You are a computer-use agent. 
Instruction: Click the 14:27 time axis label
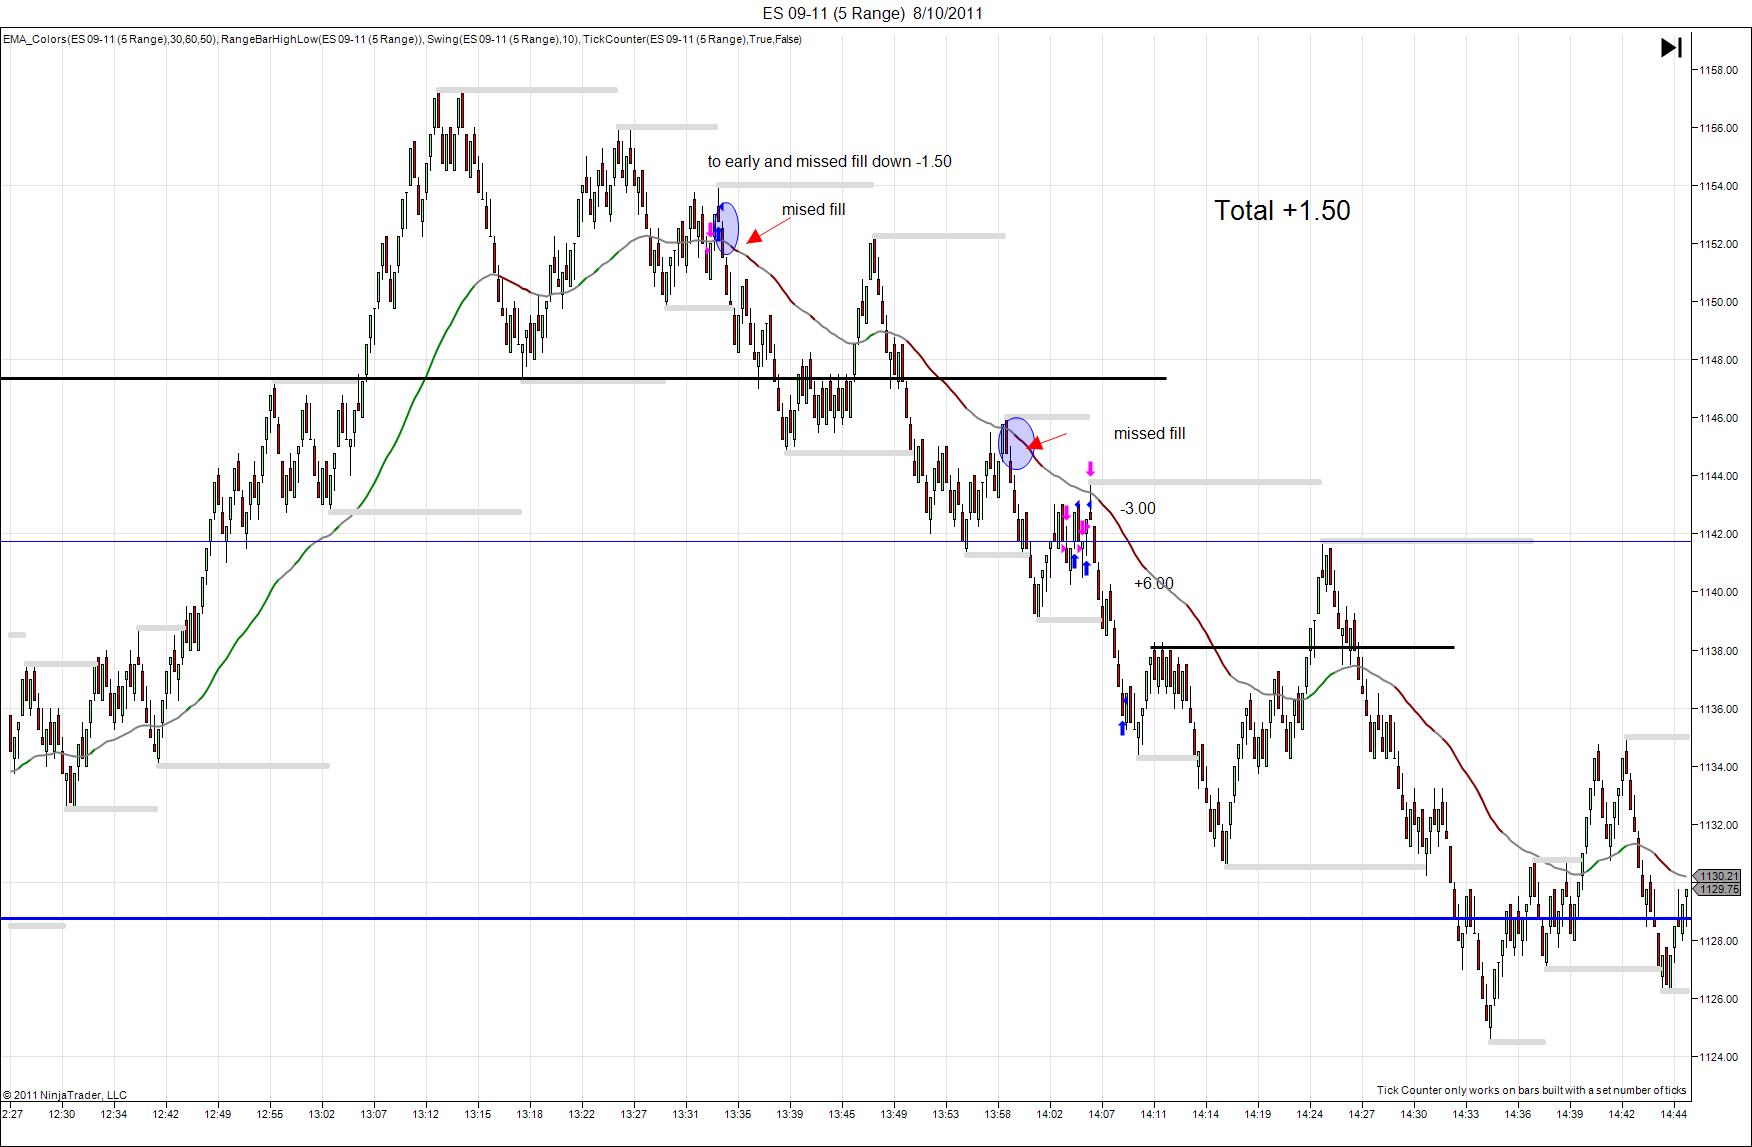click(x=1362, y=1114)
